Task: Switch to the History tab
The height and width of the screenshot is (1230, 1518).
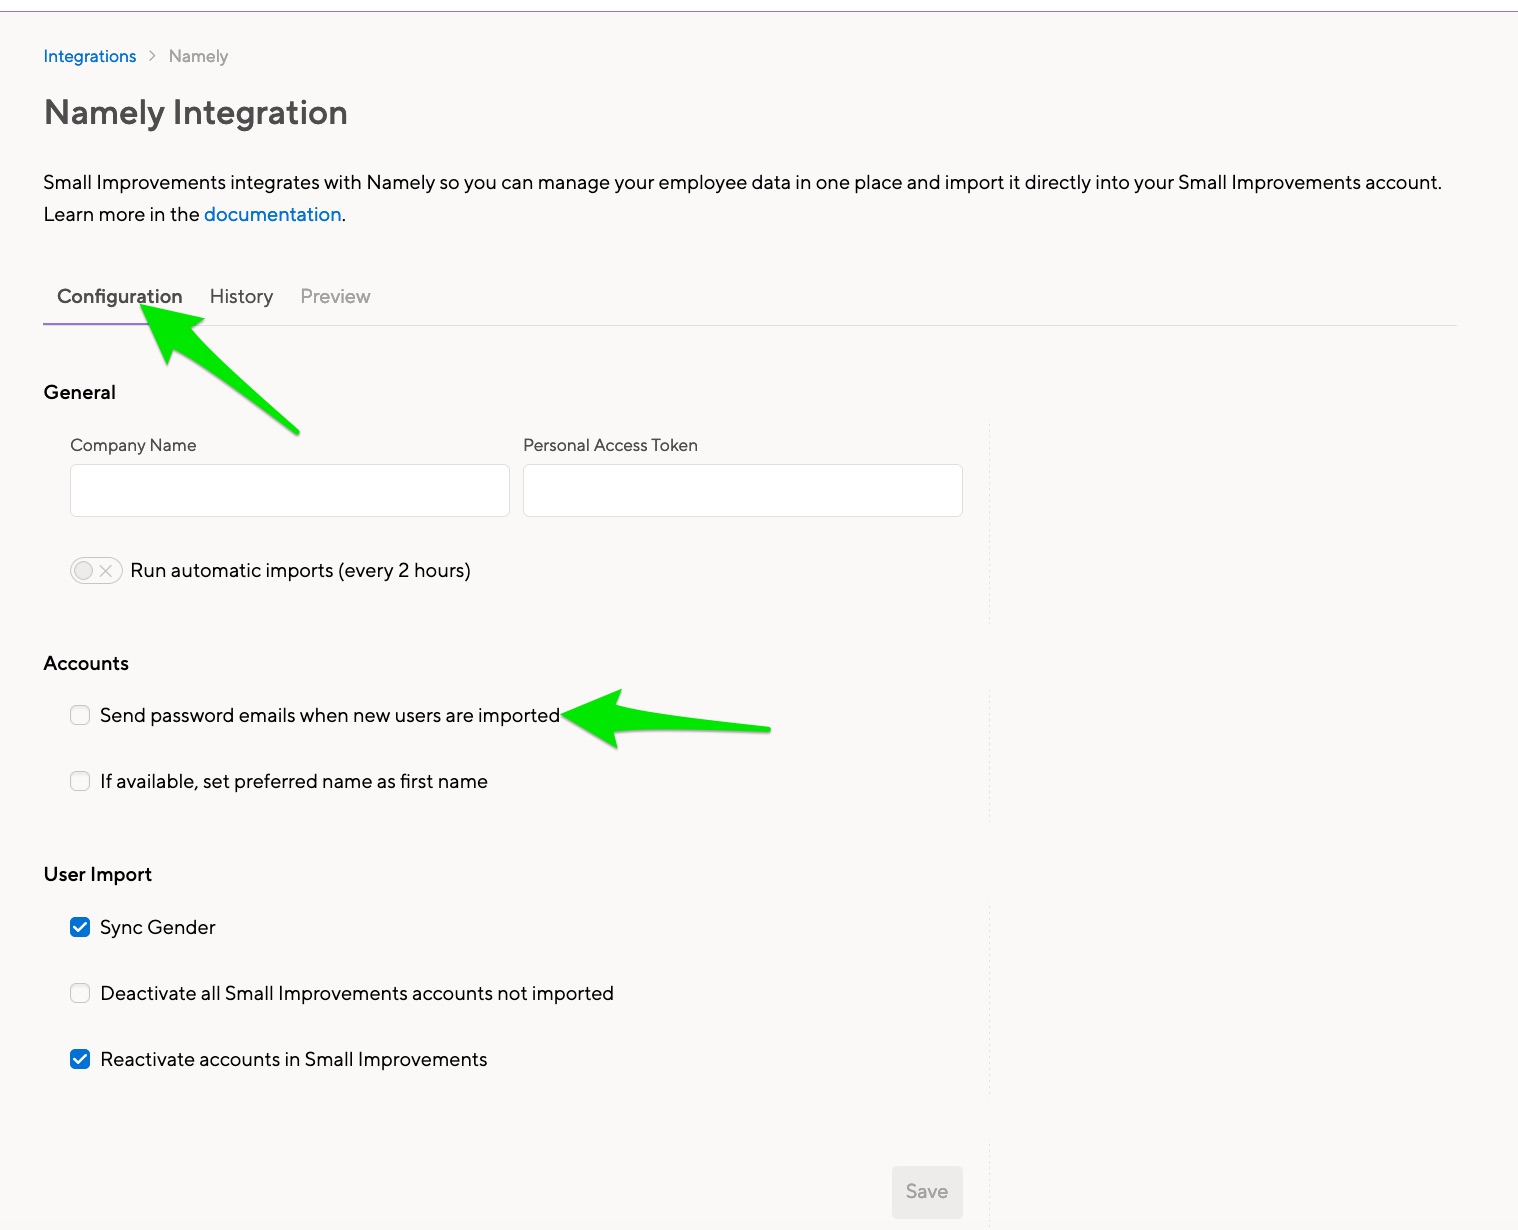Action: coord(240,296)
